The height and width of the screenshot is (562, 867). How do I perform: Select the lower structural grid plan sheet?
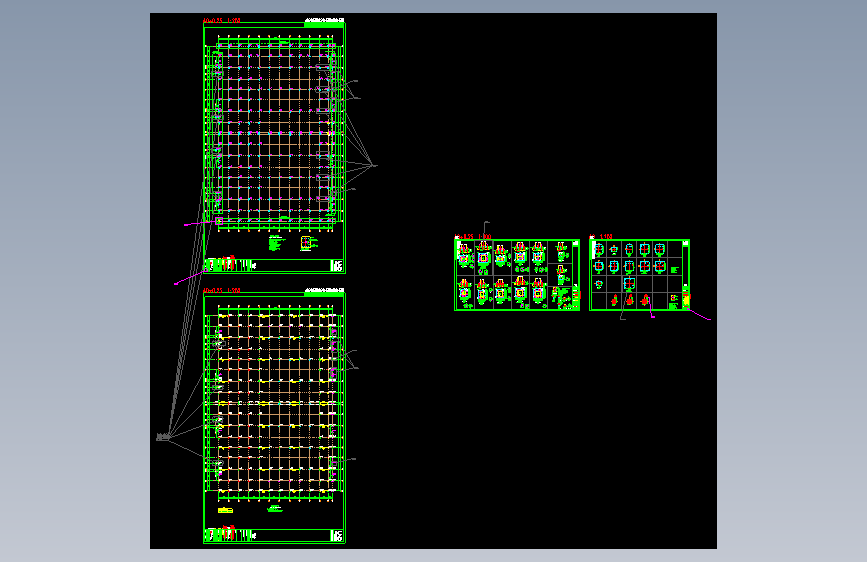274,418
